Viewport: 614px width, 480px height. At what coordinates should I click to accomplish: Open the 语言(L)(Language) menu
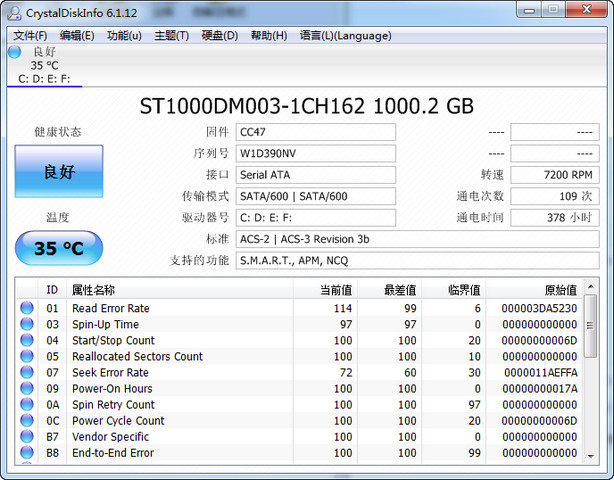click(345, 36)
